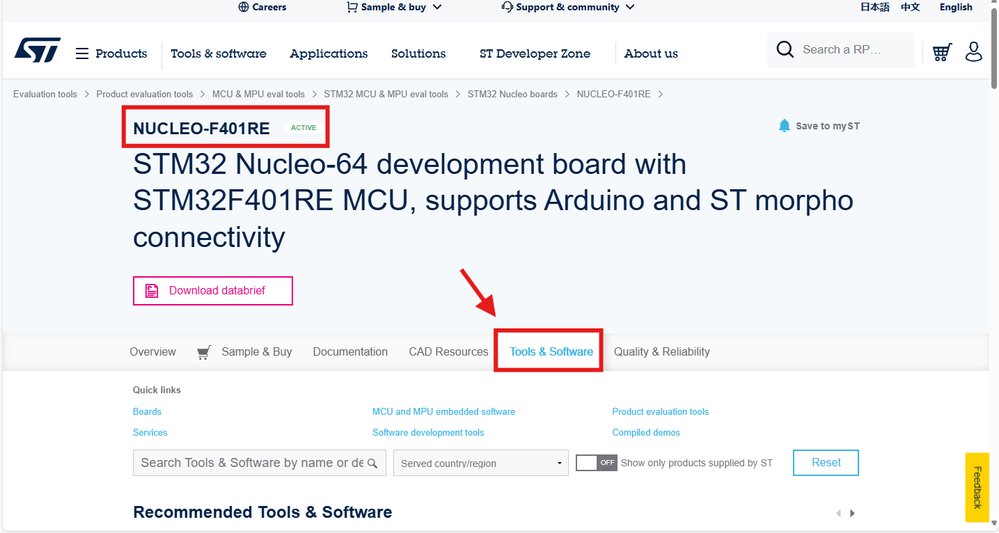Click Search Tools & Software input field
This screenshot has height=533, width=999.
[259, 463]
